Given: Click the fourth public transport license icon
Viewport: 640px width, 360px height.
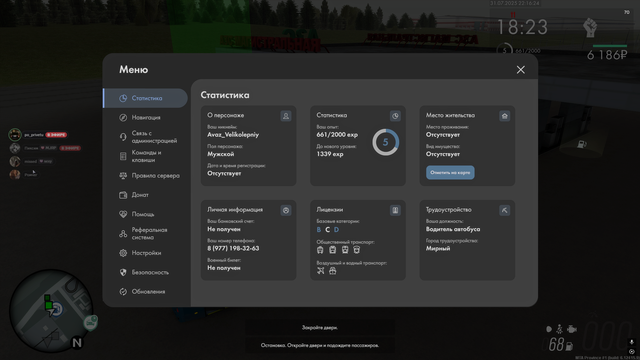Looking at the screenshot, I should 357,250.
